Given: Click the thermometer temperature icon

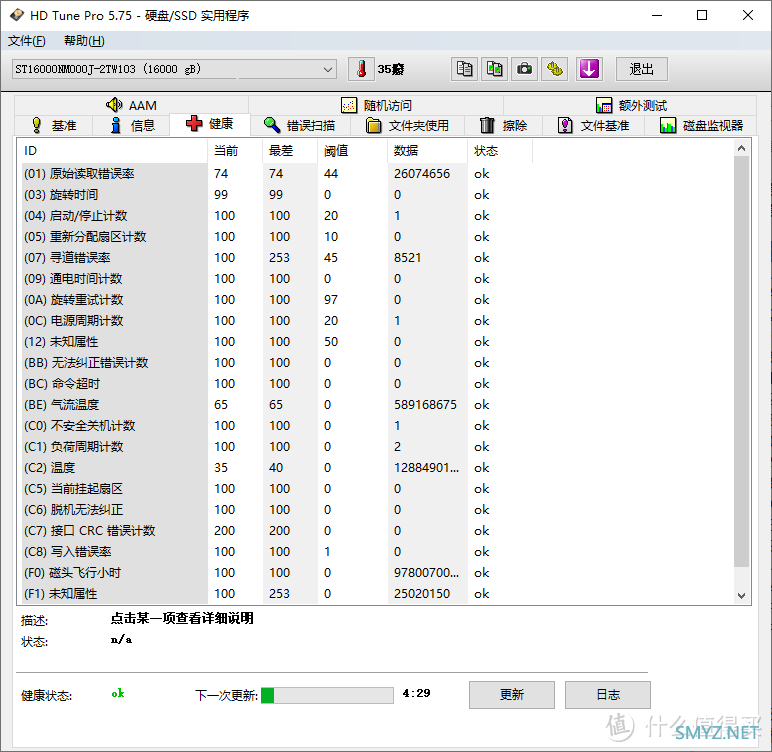Looking at the screenshot, I should [361, 69].
